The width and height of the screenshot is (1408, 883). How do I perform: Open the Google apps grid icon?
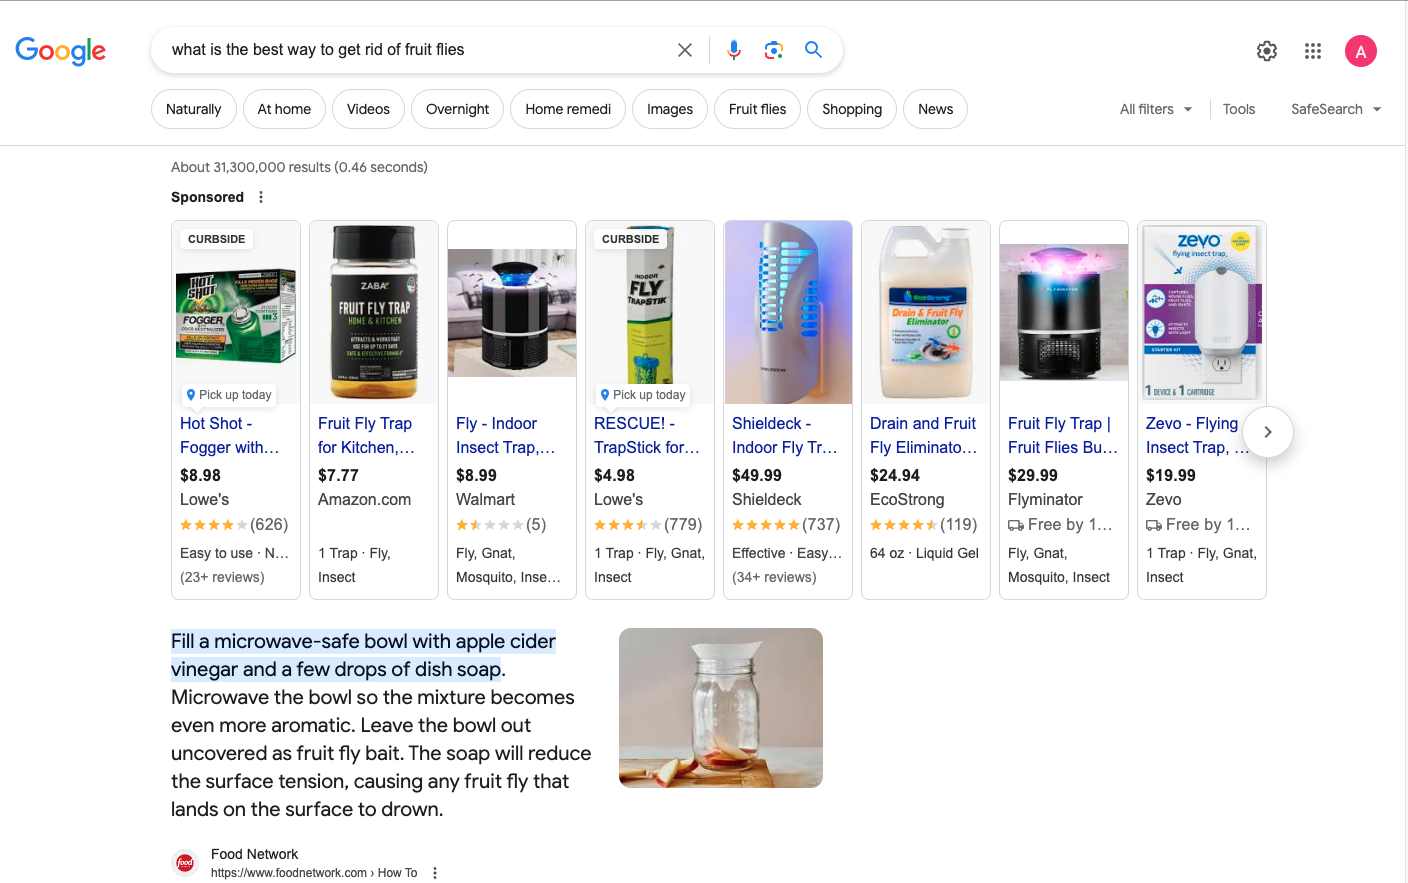[x=1313, y=50]
